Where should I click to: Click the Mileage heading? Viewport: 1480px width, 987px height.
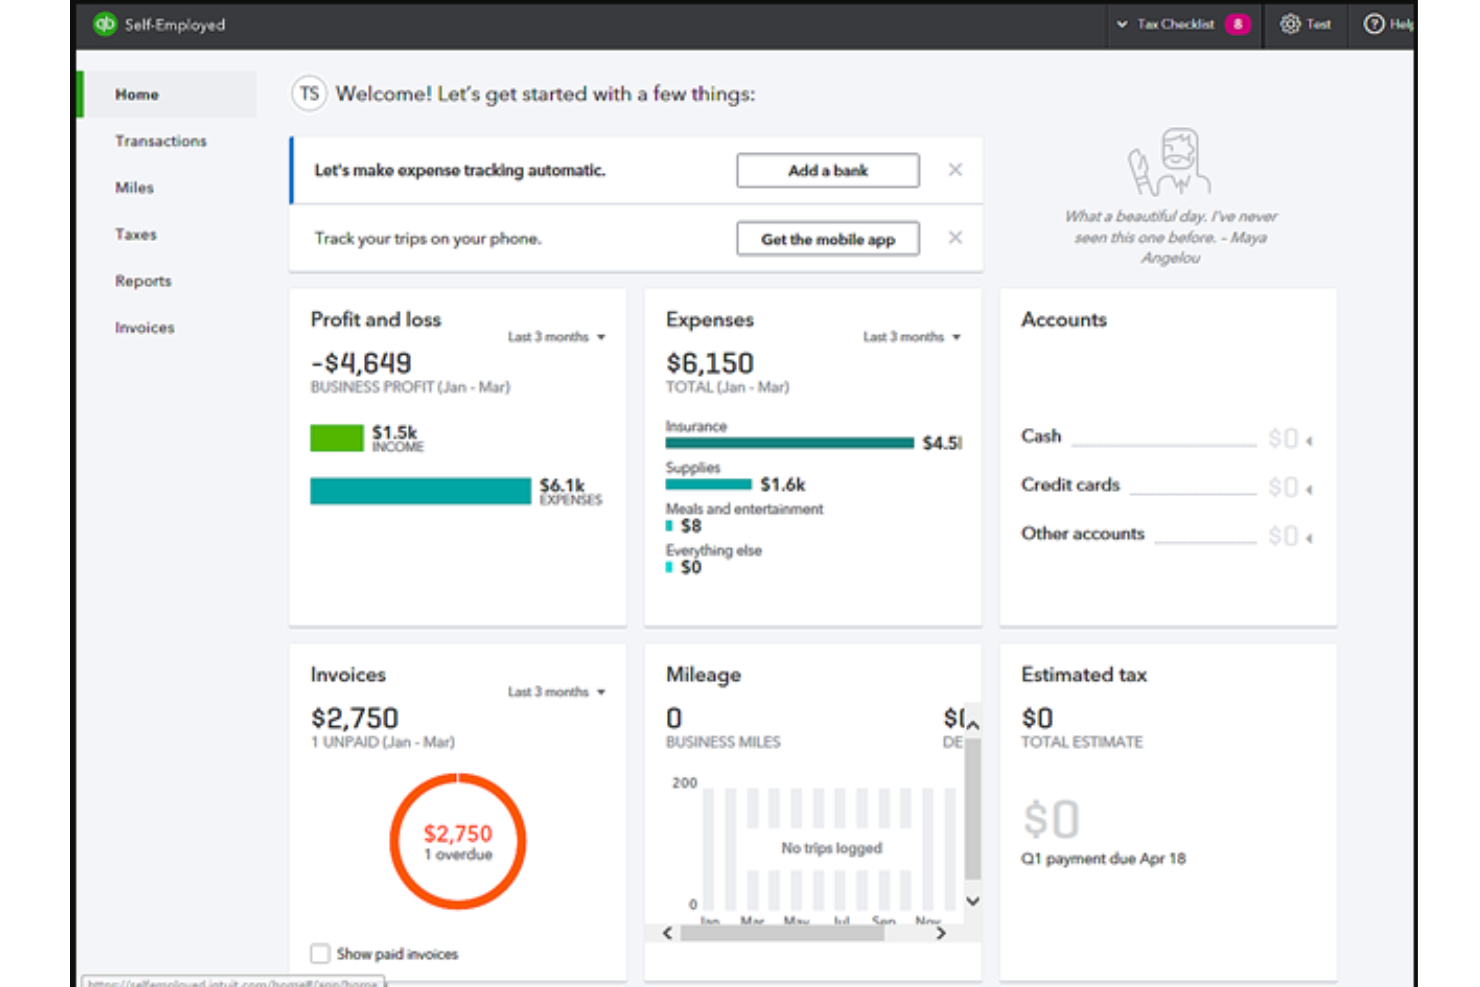click(x=704, y=675)
